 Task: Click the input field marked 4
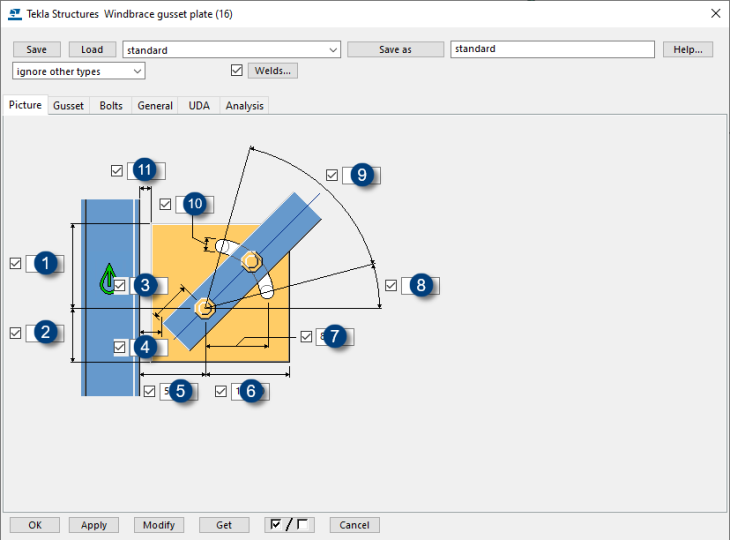click(x=149, y=347)
